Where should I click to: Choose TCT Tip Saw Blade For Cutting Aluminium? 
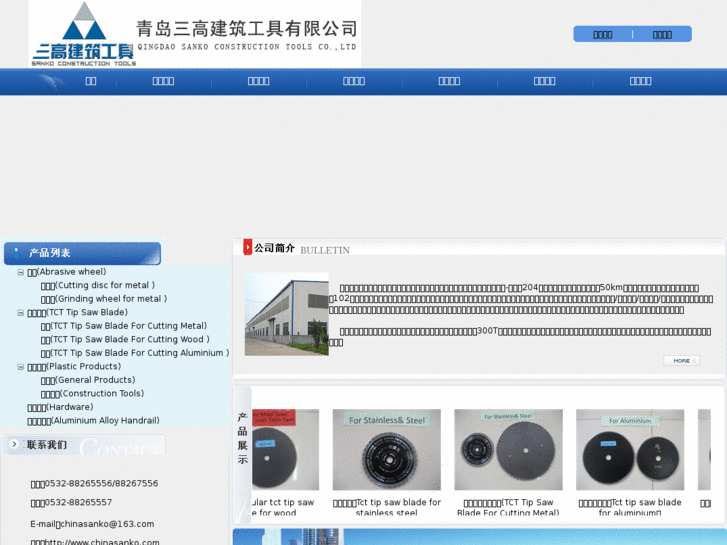point(134,353)
